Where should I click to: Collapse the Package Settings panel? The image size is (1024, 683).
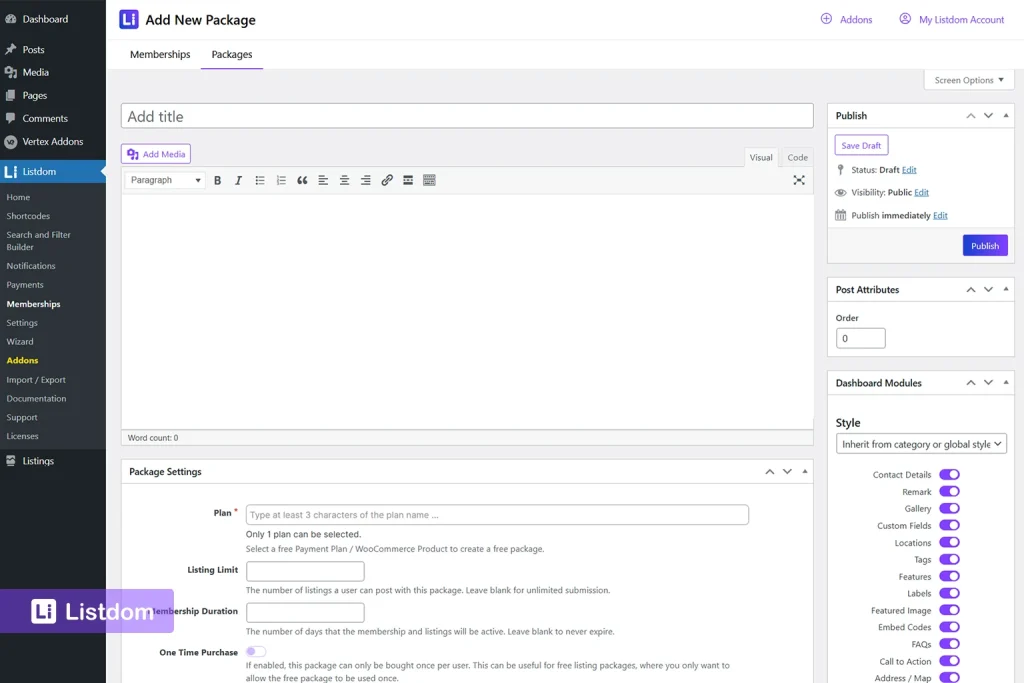pos(804,471)
